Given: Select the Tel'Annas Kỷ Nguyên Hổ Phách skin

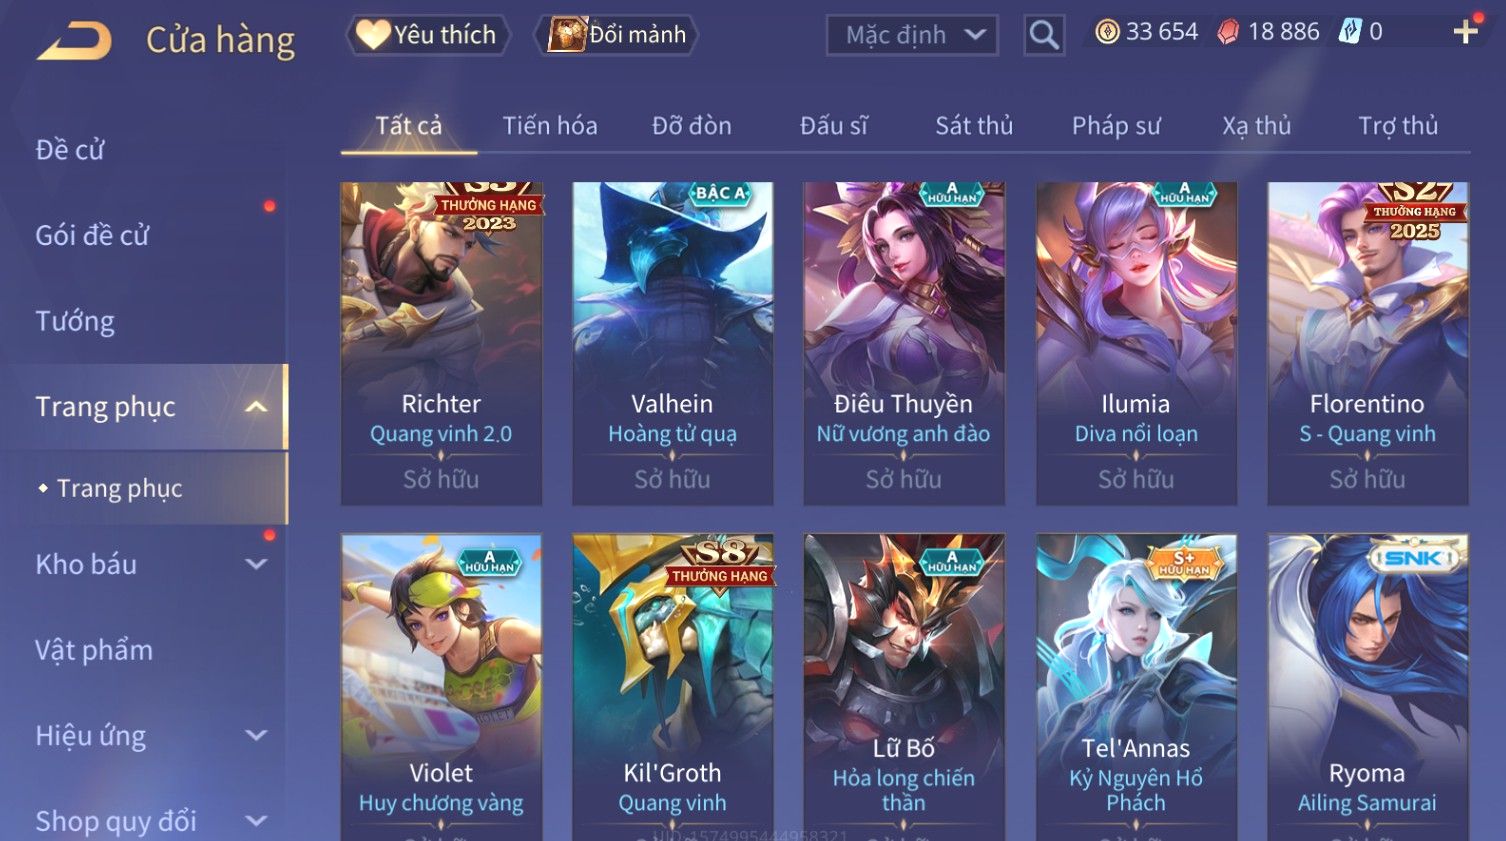Looking at the screenshot, I should [x=1136, y=687].
